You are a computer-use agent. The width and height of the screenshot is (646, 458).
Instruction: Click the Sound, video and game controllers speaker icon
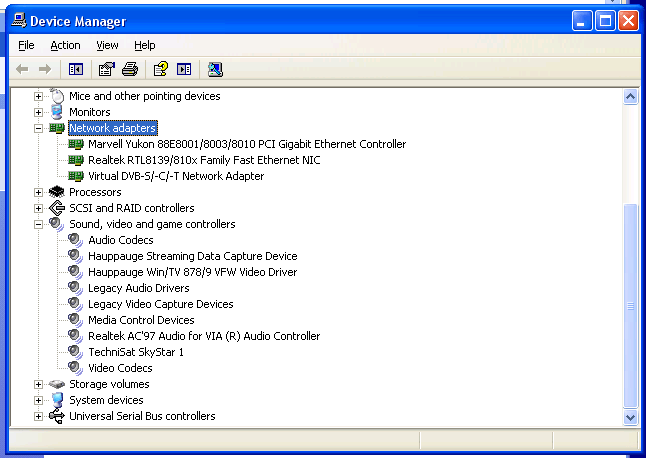coord(56,224)
